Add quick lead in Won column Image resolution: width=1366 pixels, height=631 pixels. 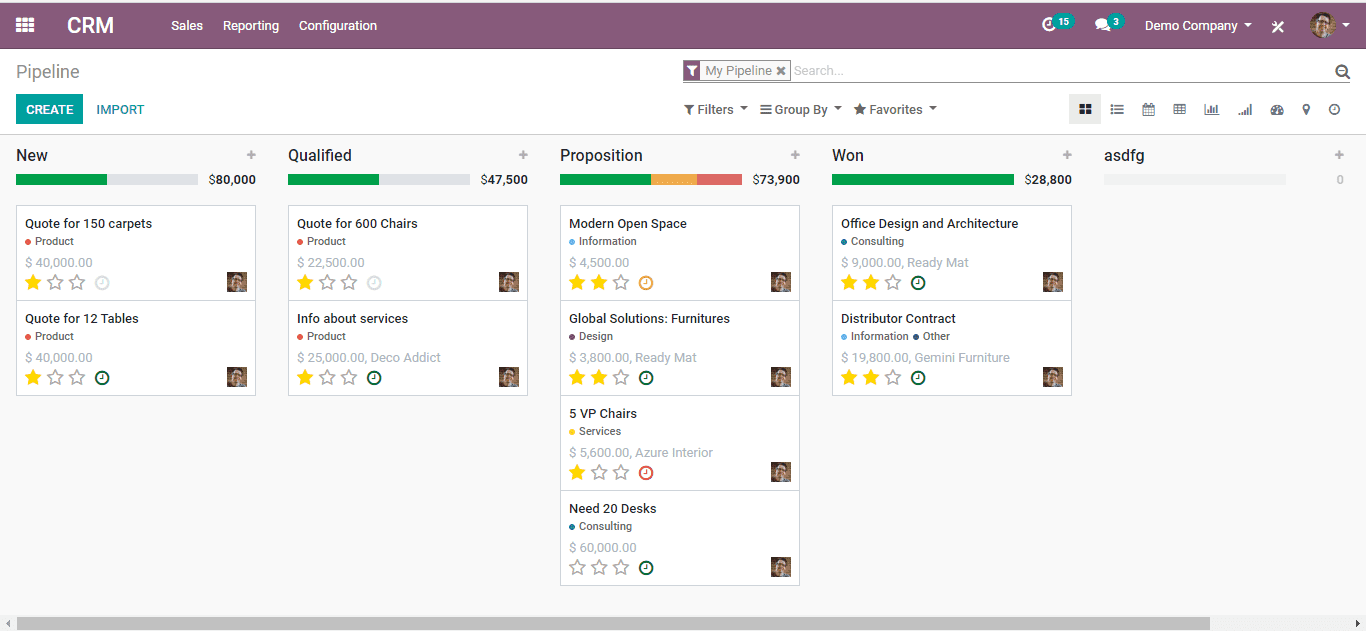click(1067, 155)
